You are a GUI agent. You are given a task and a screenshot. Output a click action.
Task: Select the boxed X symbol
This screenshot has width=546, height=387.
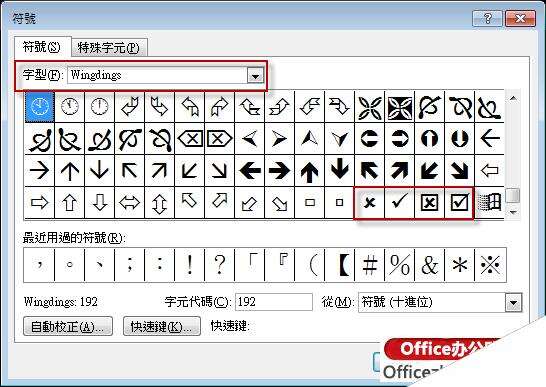tap(429, 202)
